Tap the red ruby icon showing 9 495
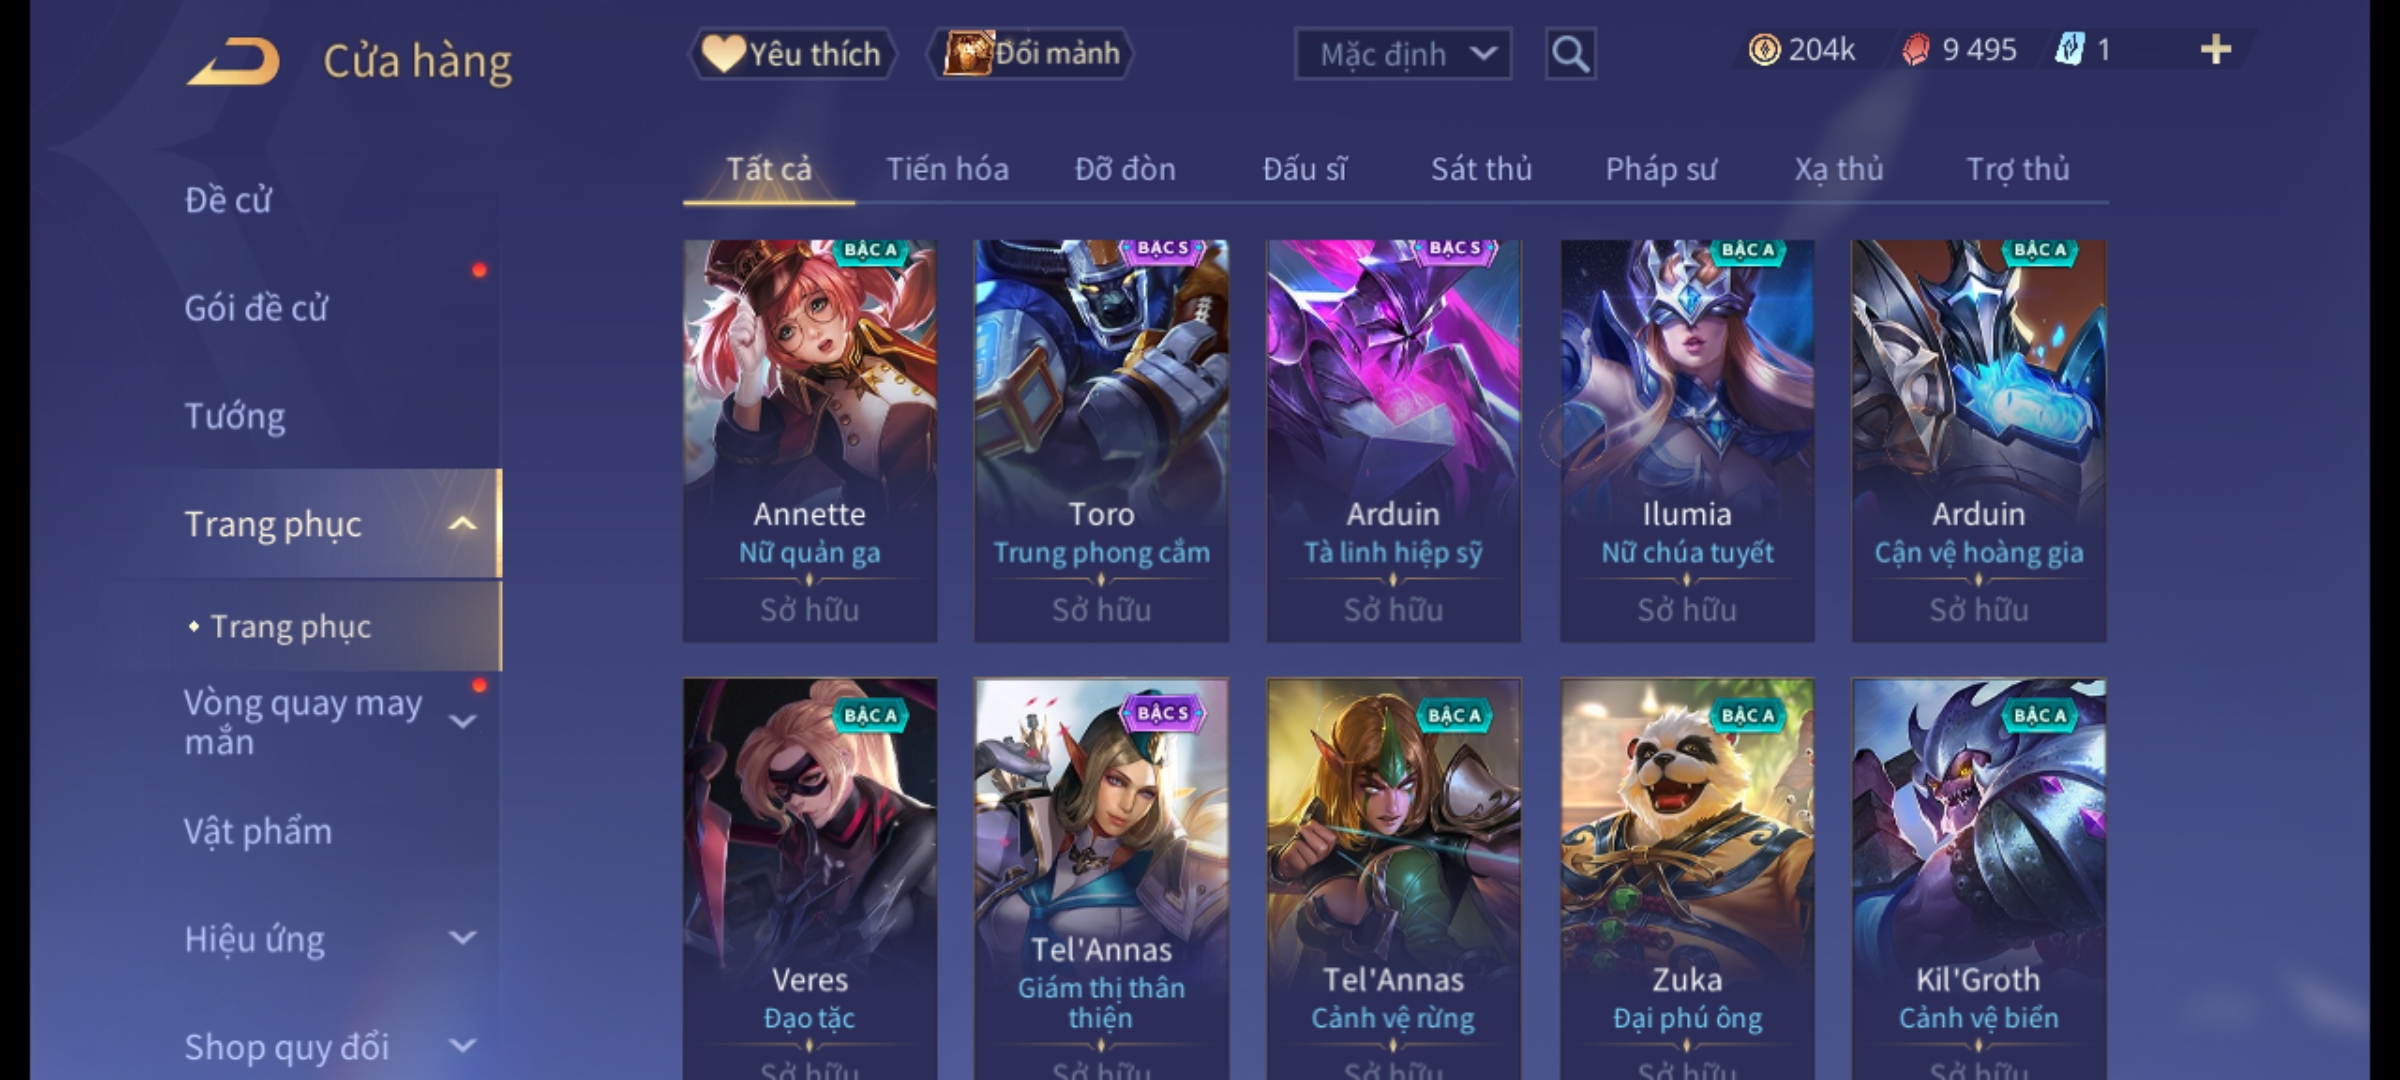Screen dimensions: 2400x1080 [x=1915, y=49]
